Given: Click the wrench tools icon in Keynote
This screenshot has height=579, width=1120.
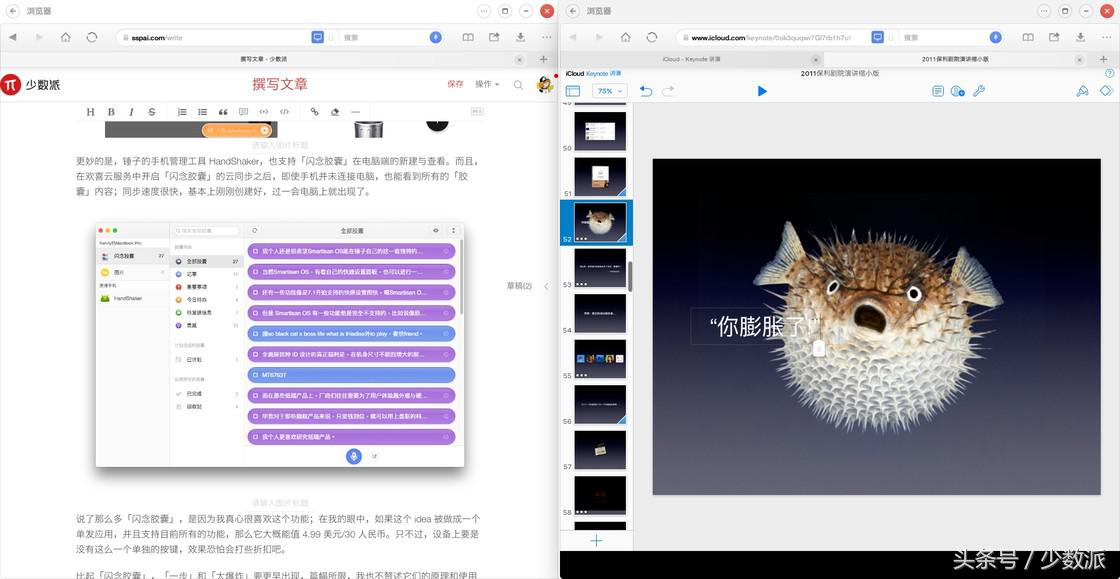Looking at the screenshot, I should tap(981, 91).
